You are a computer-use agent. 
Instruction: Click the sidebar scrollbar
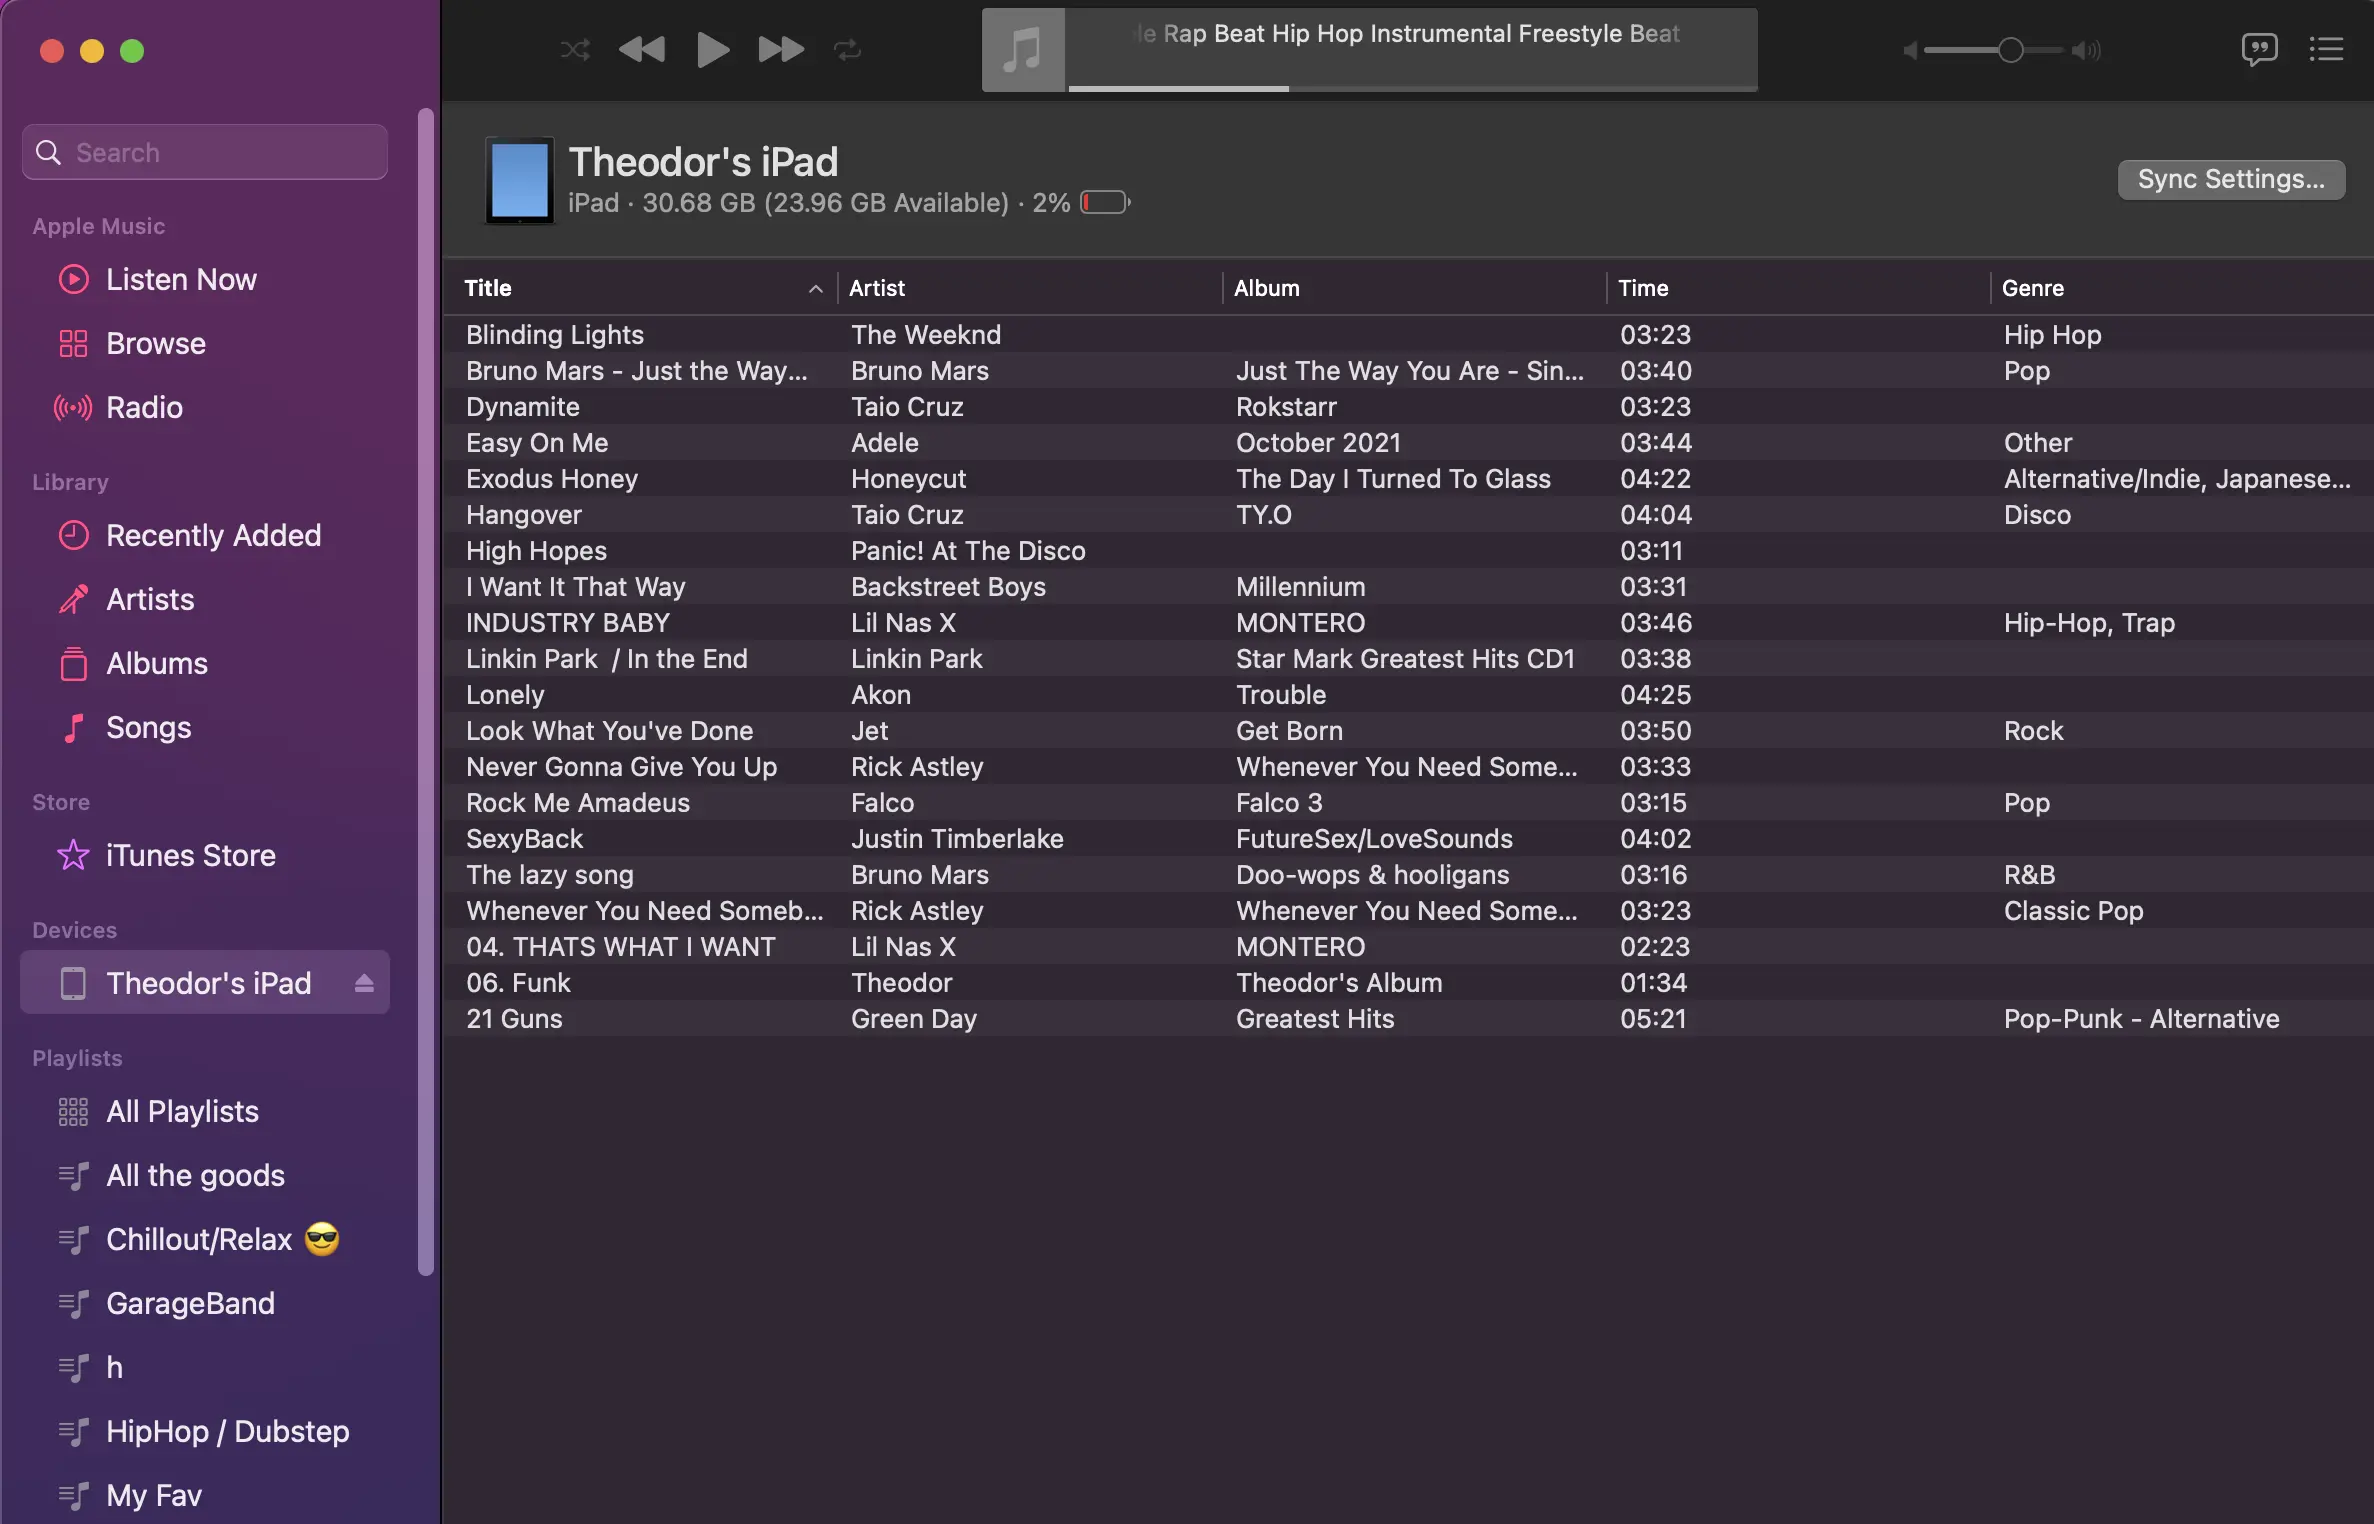coord(426,692)
